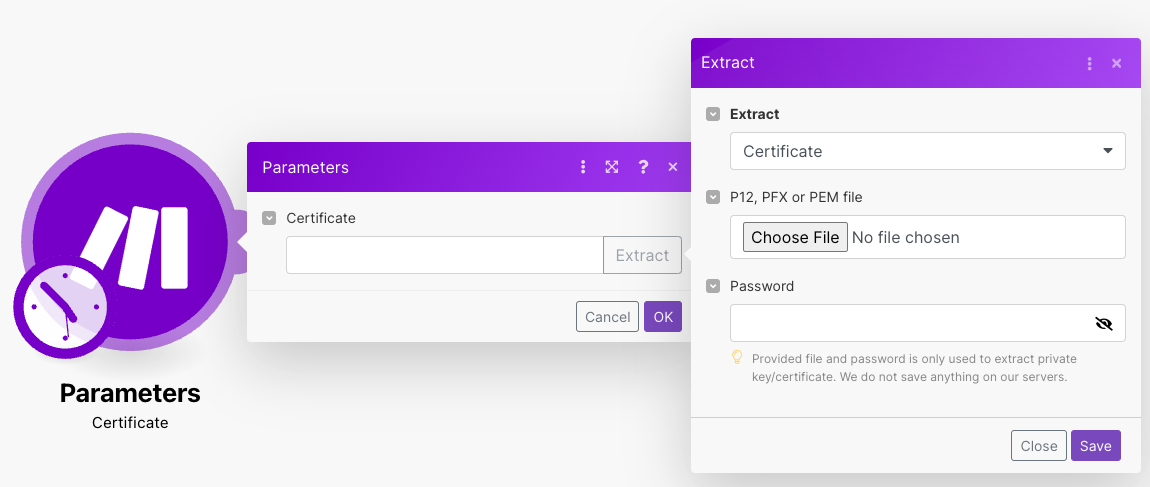Click the clock schedule icon on module
The image size is (1150, 487).
[62, 309]
